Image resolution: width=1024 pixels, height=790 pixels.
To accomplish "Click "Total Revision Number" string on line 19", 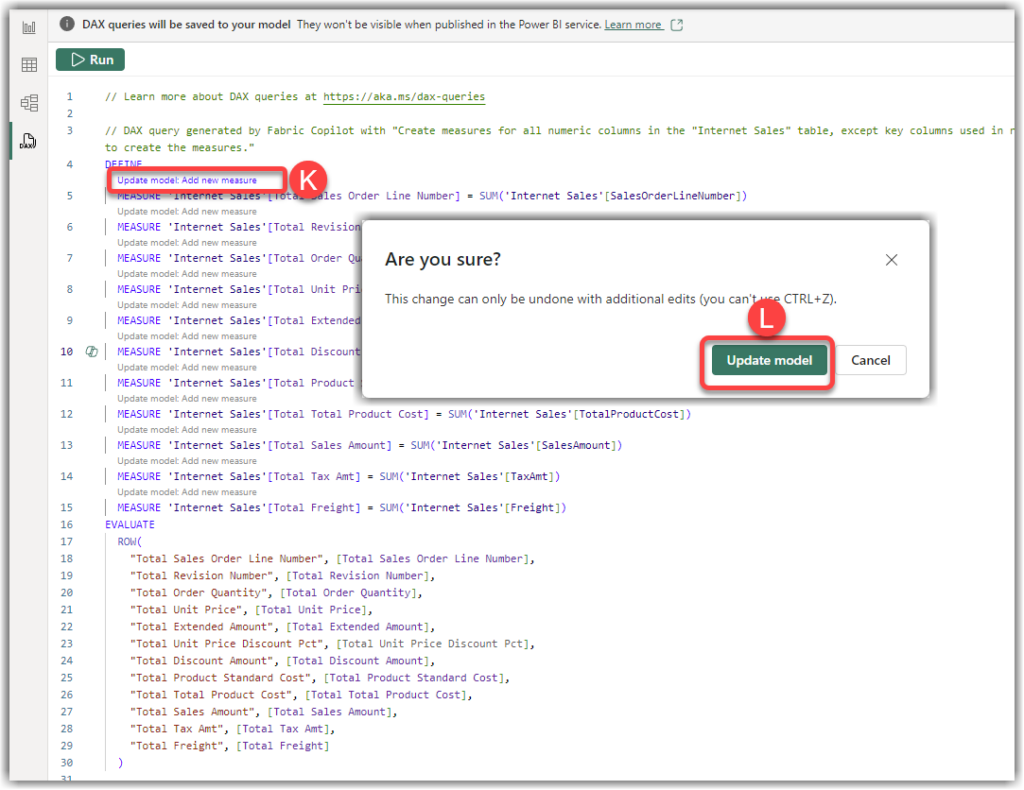I will point(202,576).
